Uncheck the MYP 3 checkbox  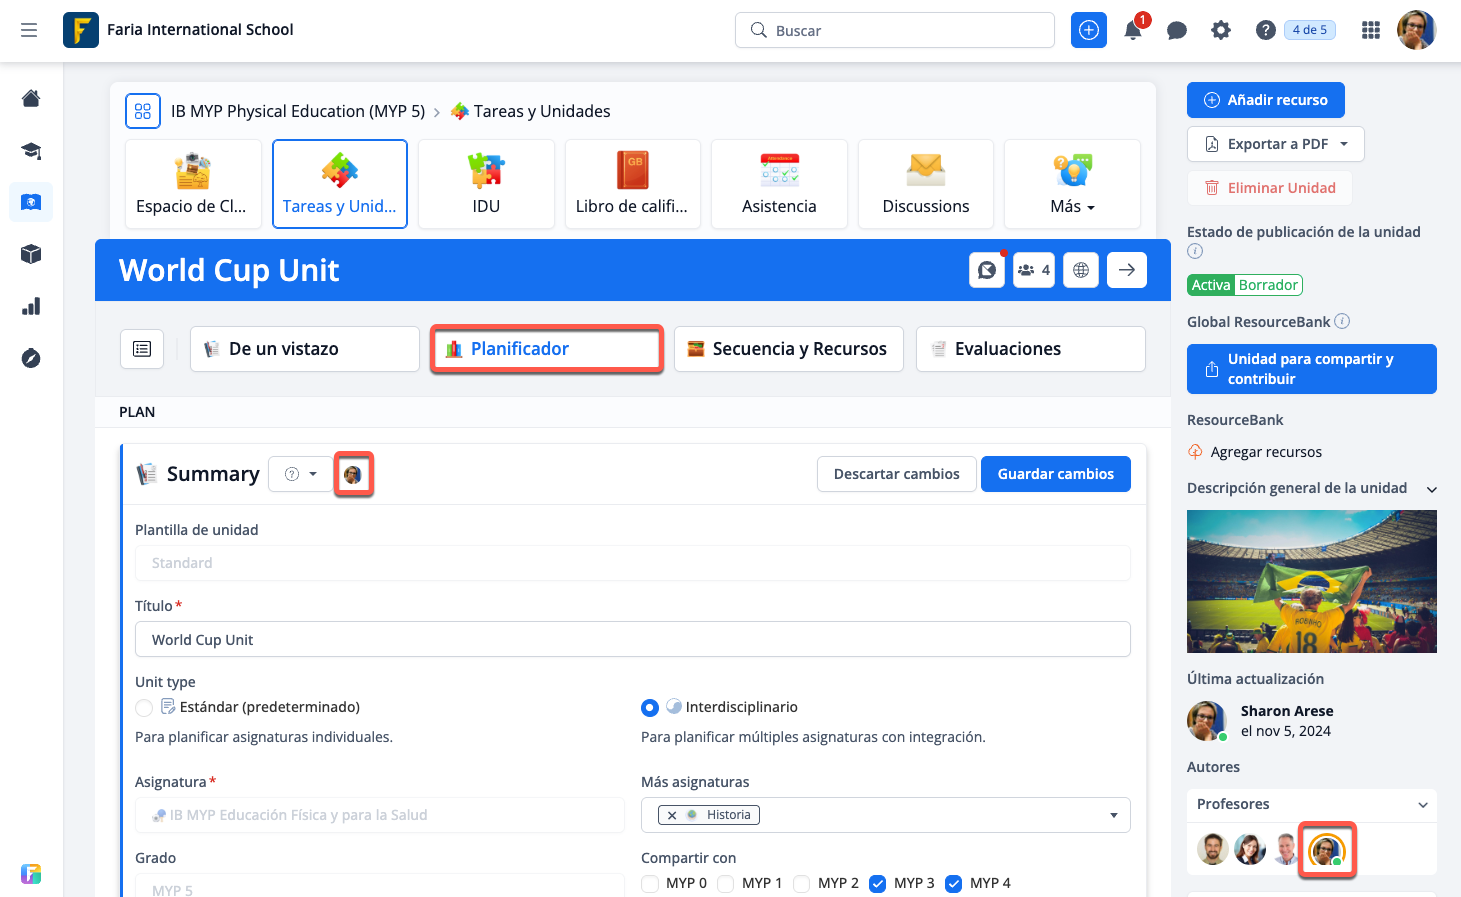(x=878, y=883)
